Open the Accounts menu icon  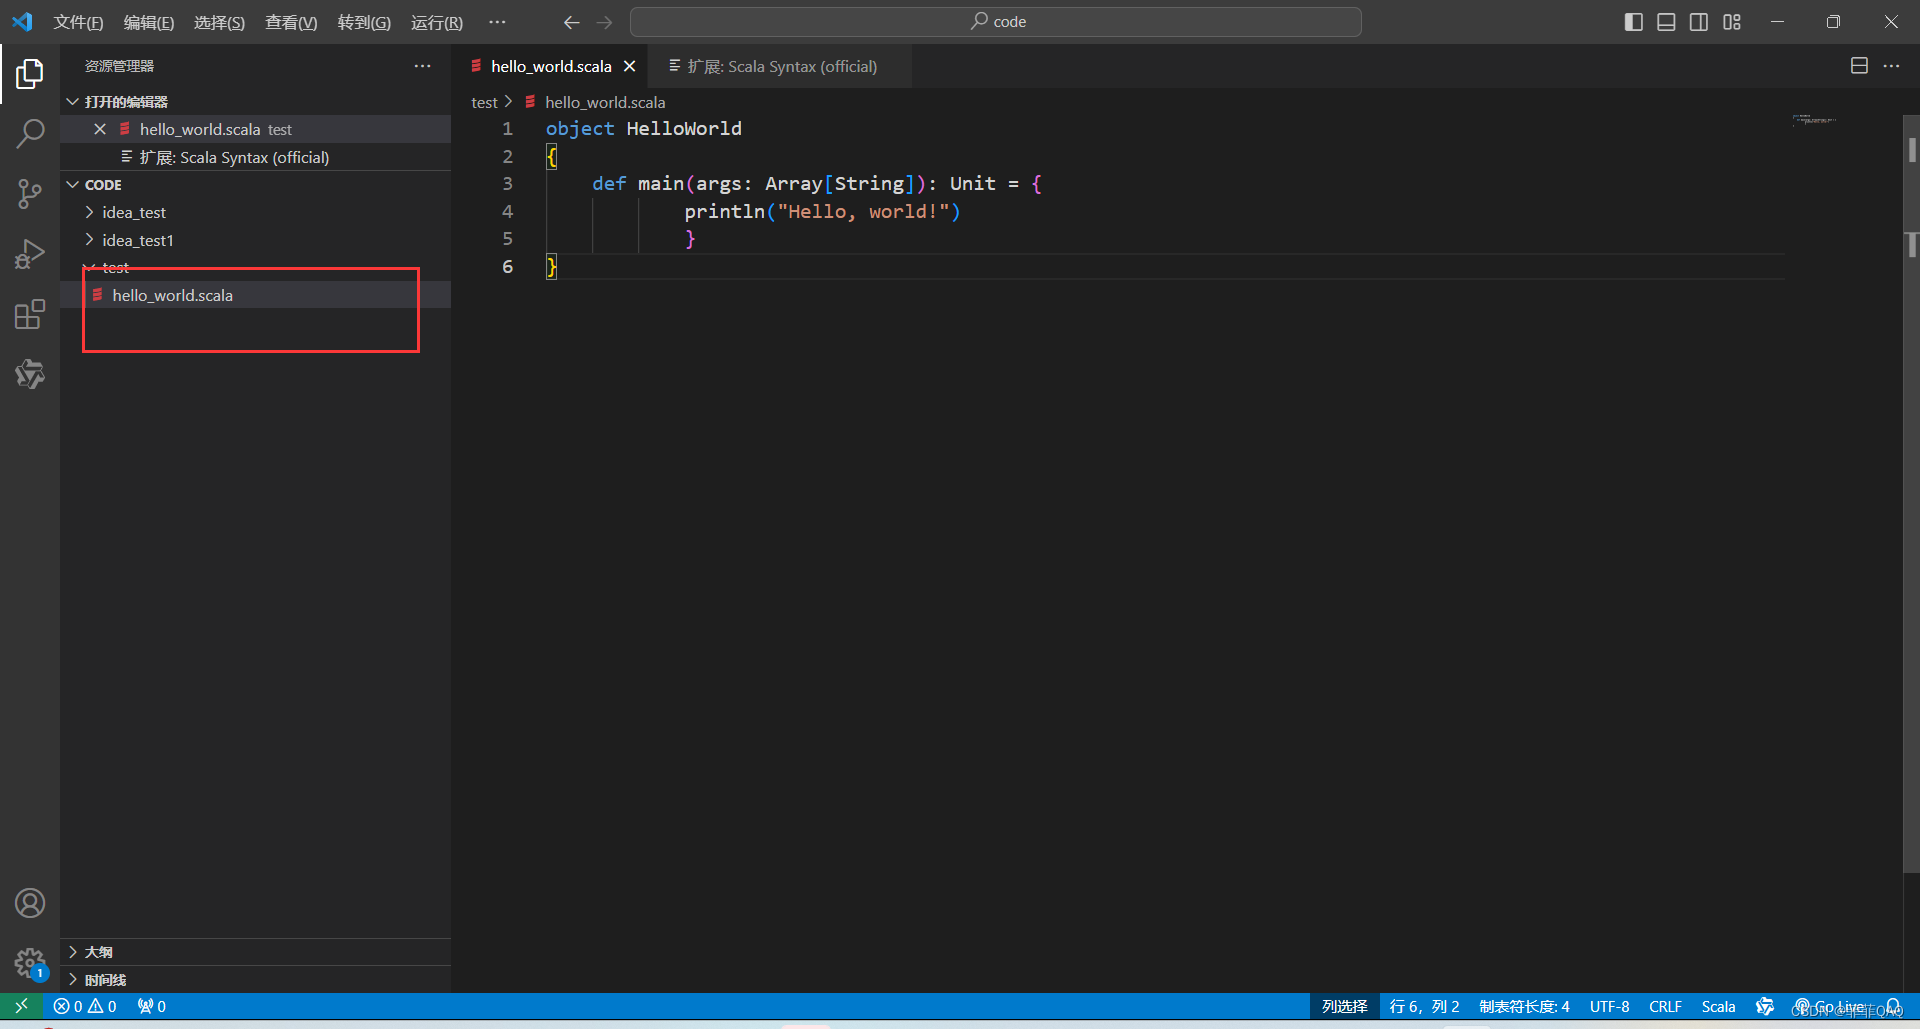30,903
